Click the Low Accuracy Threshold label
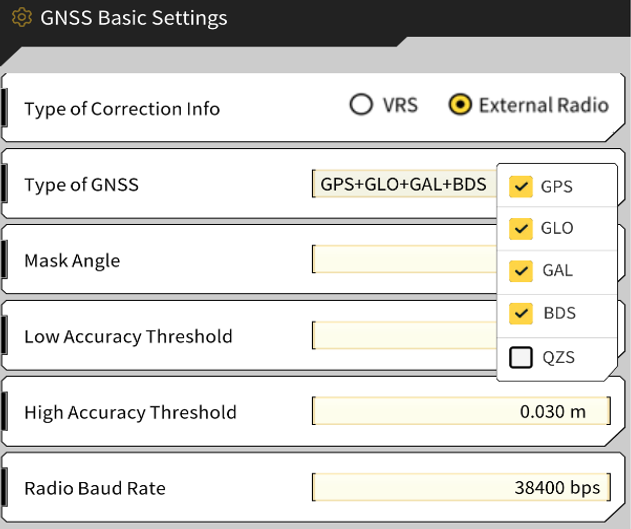This screenshot has height=529, width=631. click(x=128, y=337)
